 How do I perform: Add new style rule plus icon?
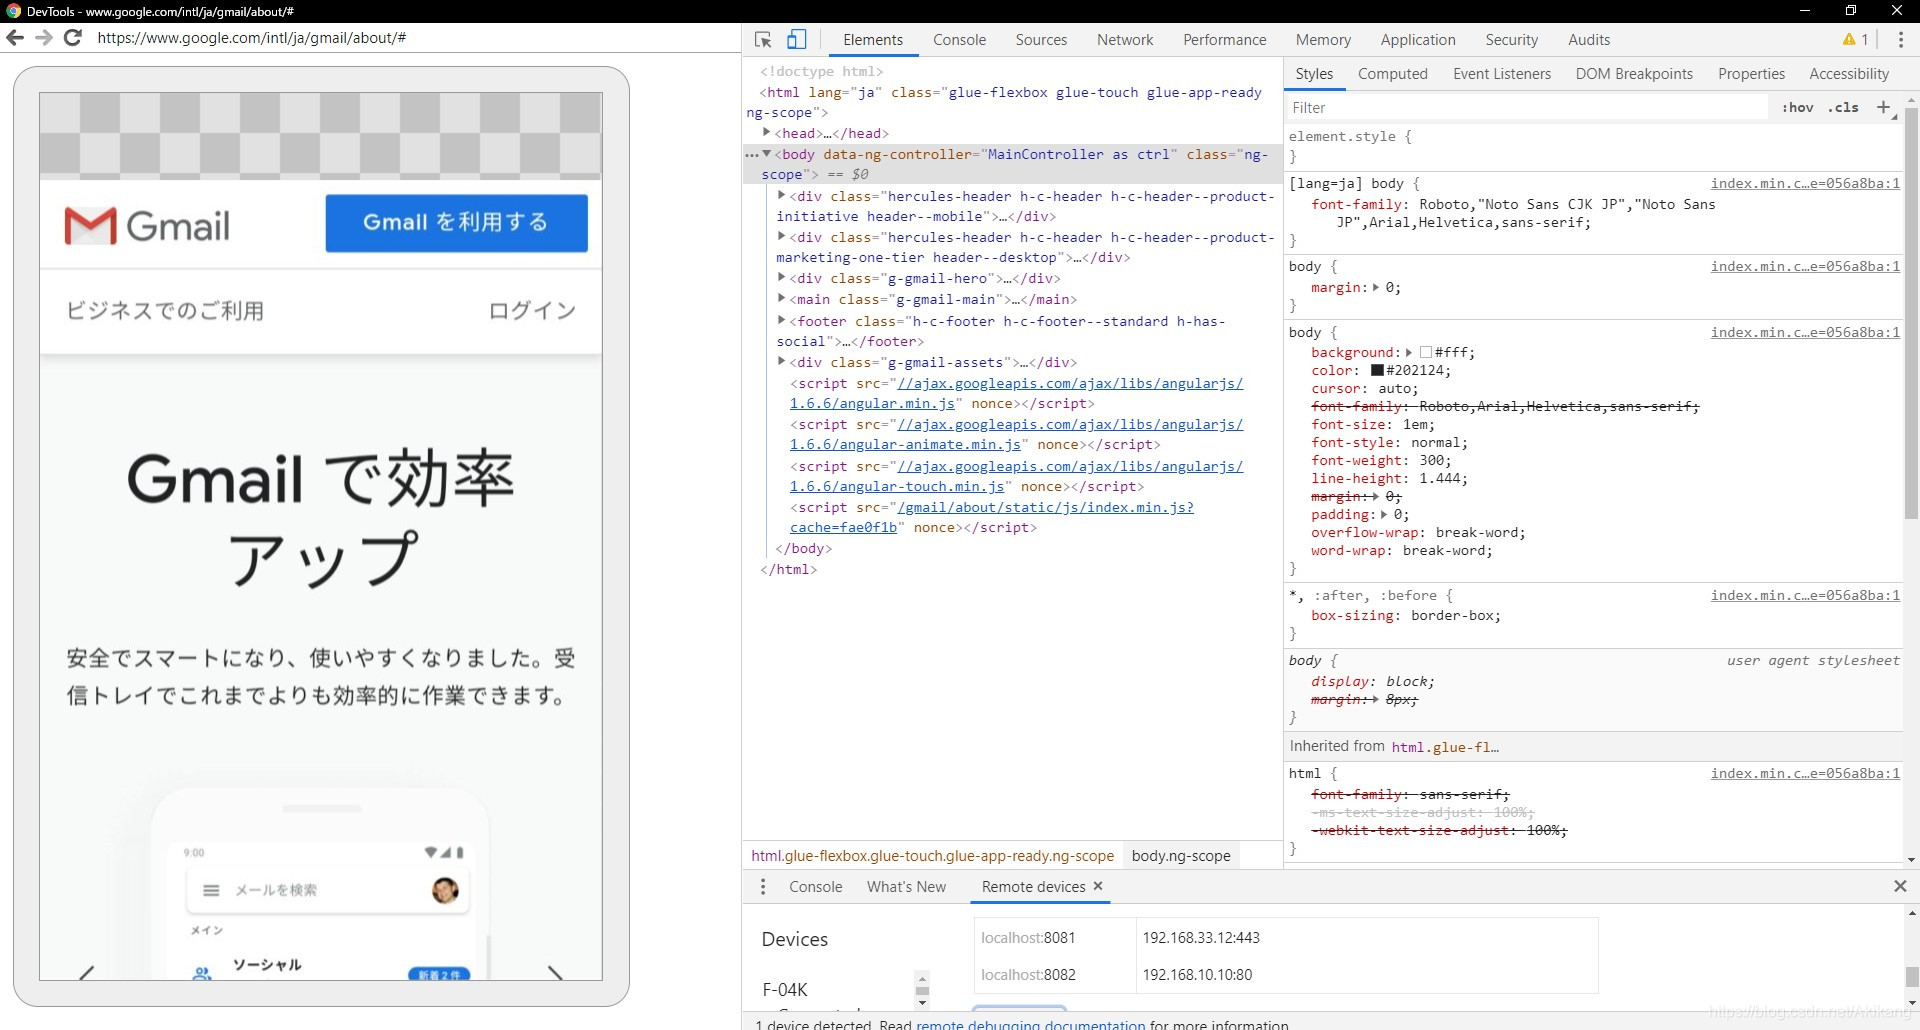[1884, 107]
